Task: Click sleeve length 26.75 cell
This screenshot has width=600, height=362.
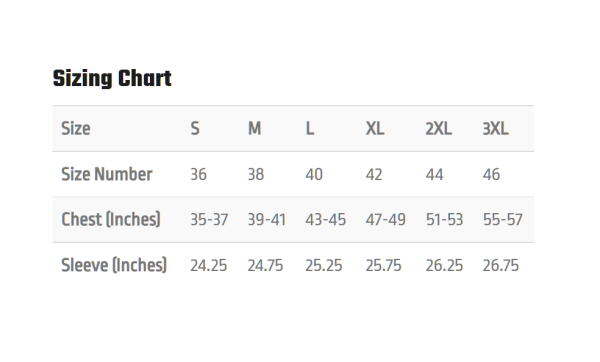Action: 501,266
